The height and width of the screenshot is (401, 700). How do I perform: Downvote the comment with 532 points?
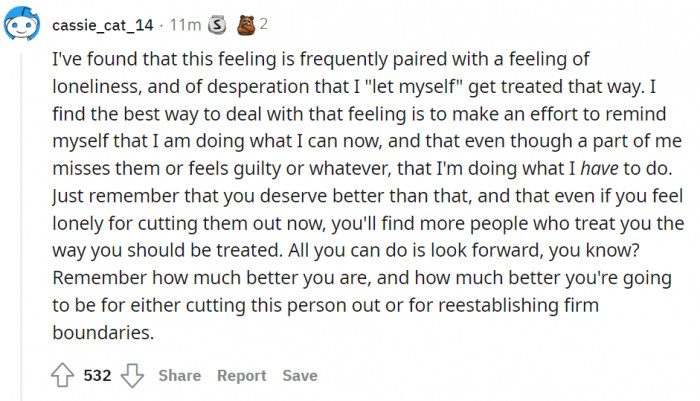(133, 375)
